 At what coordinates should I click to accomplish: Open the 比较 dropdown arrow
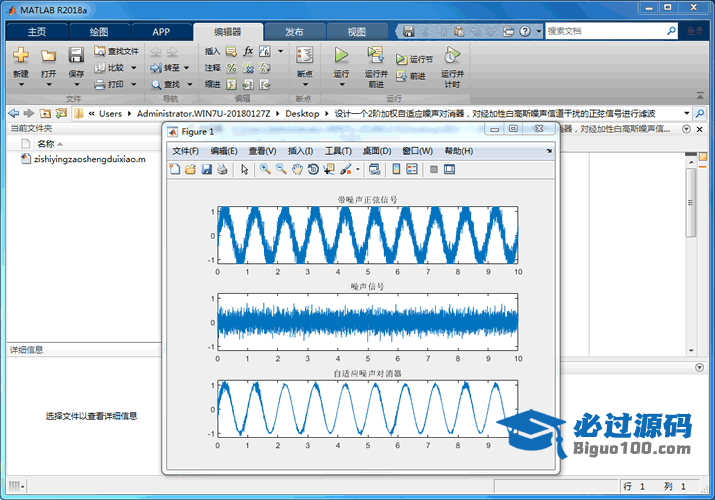134,68
